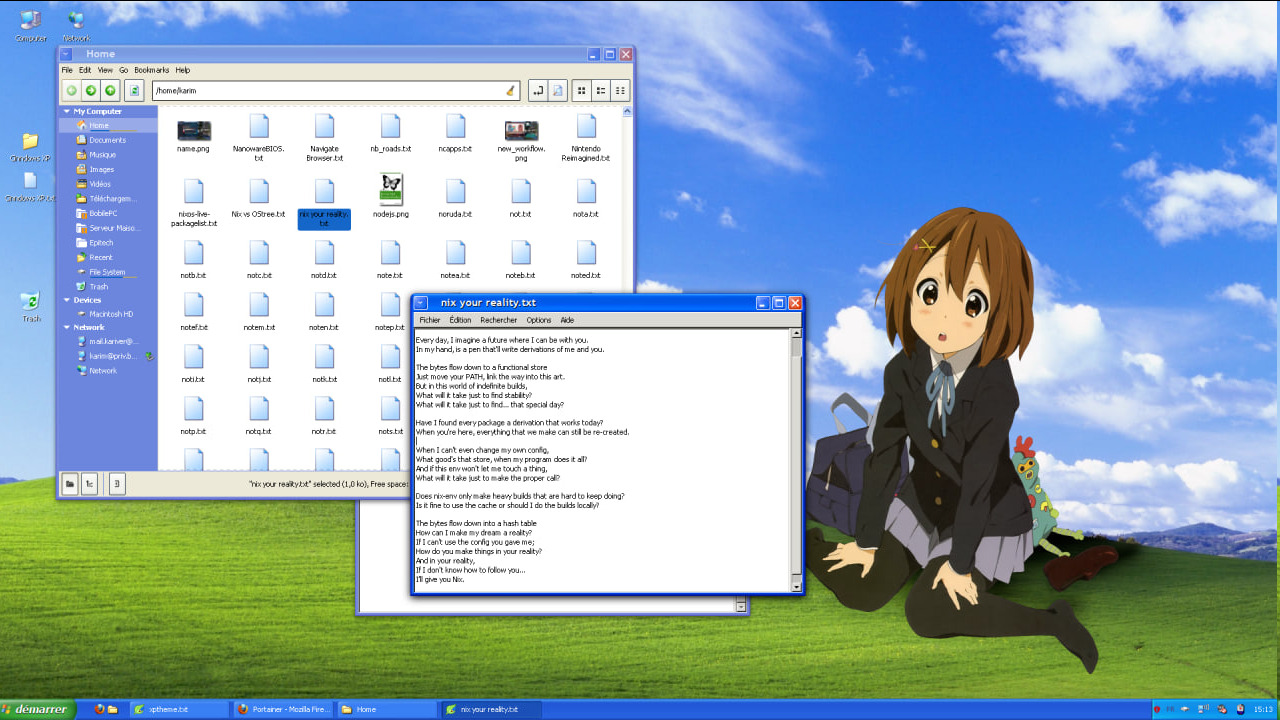The height and width of the screenshot is (720, 1280).
Task: Open the Bookmarks menu in file manager
Action: (x=151, y=70)
